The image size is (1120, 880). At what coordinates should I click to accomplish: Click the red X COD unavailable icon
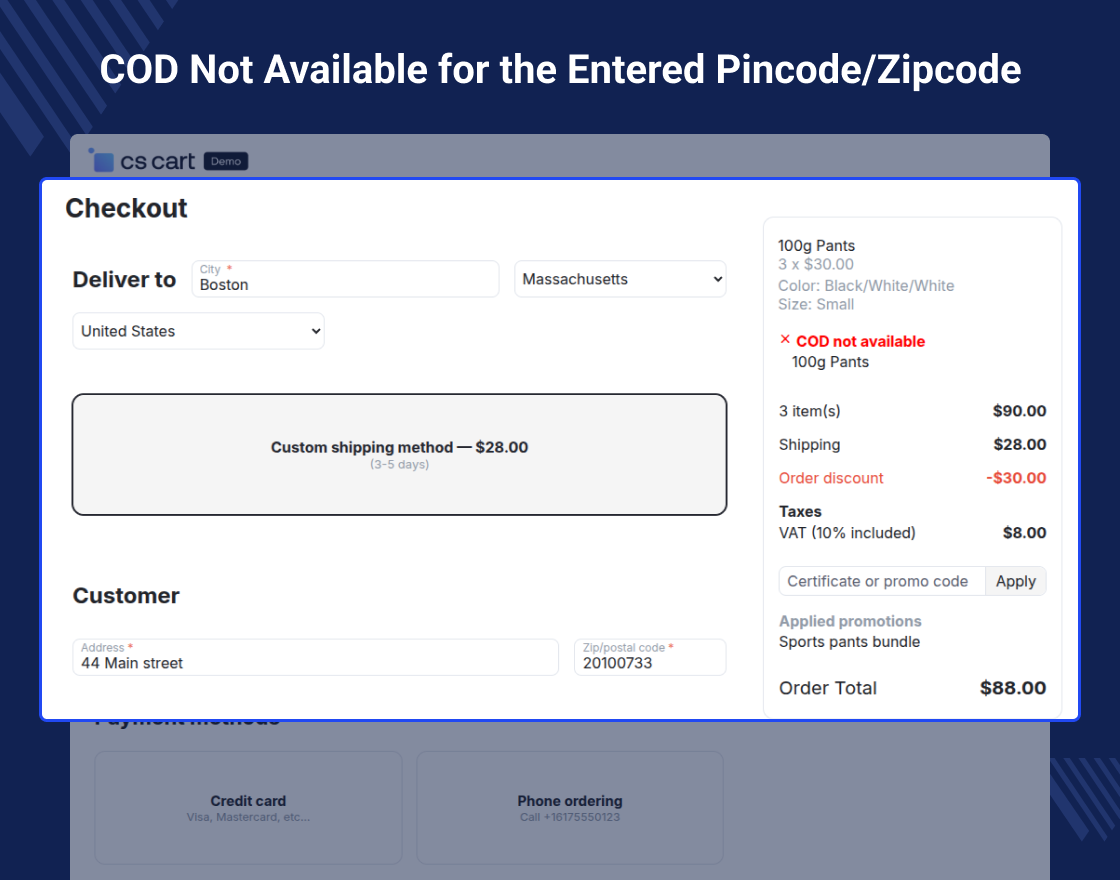785,340
